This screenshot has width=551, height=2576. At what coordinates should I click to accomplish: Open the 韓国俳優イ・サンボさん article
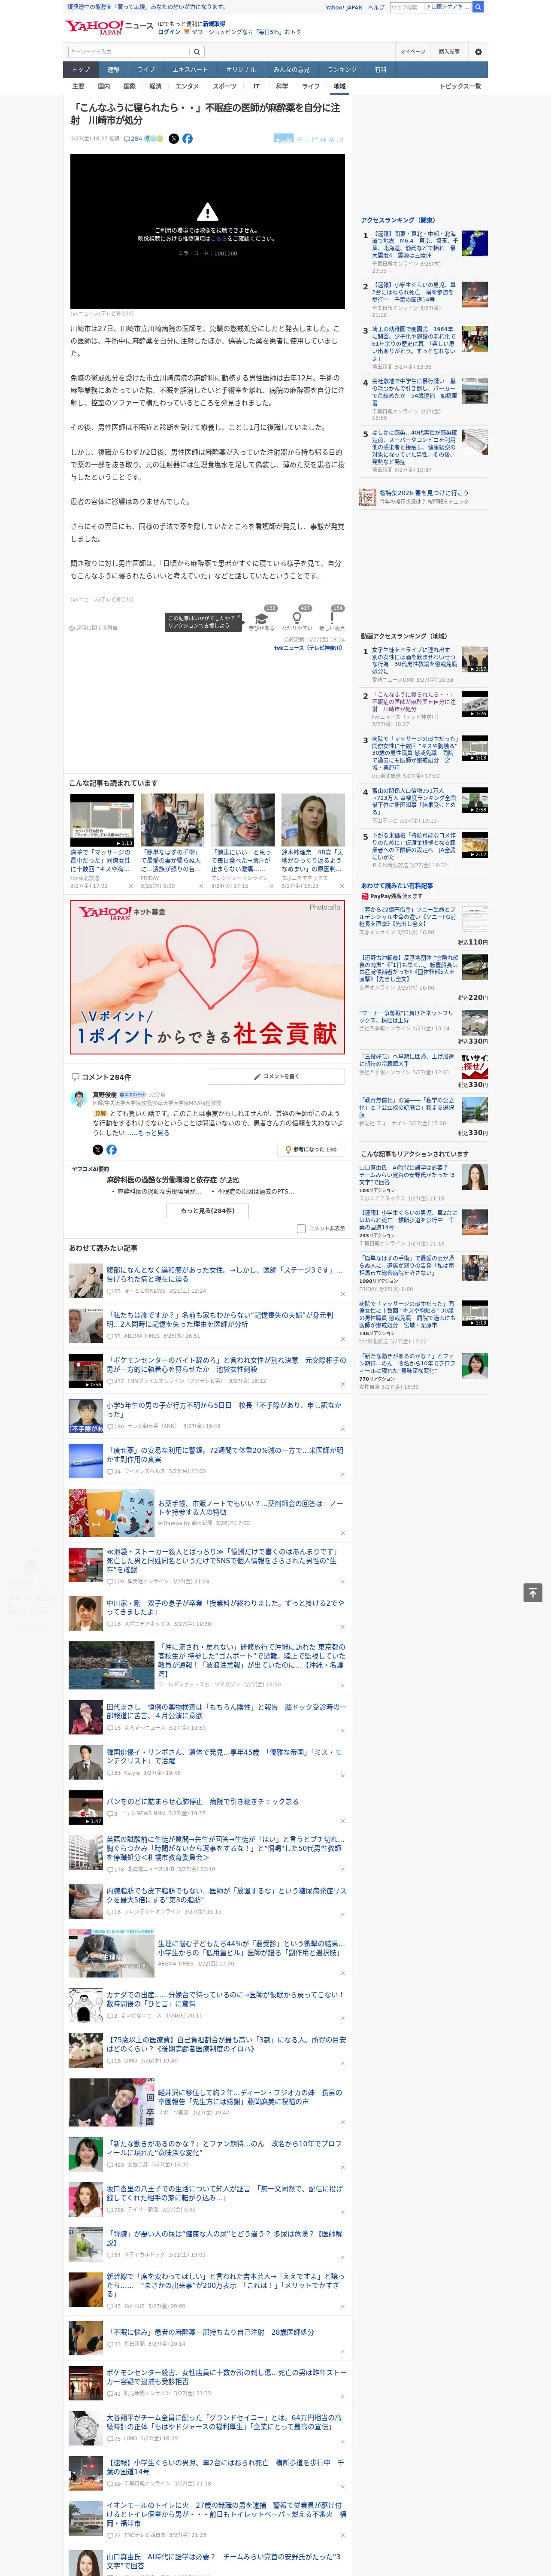point(224,1757)
